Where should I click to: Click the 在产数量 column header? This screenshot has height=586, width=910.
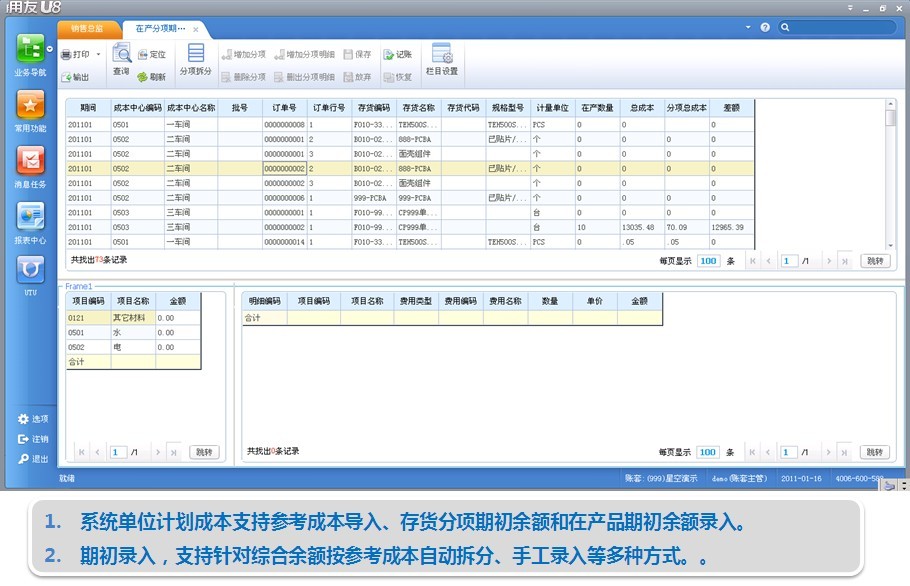(597, 108)
